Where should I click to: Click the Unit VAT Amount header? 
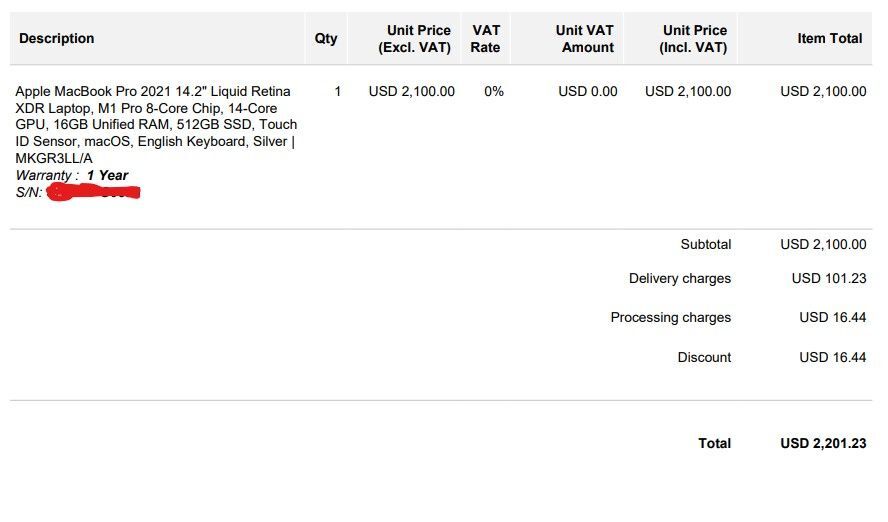click(x=585, y=39)
